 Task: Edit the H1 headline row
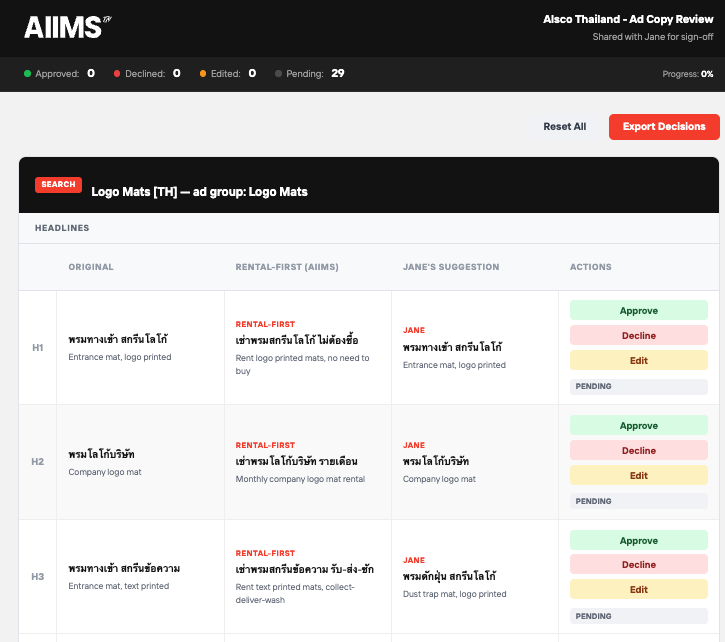coord(639,360)
